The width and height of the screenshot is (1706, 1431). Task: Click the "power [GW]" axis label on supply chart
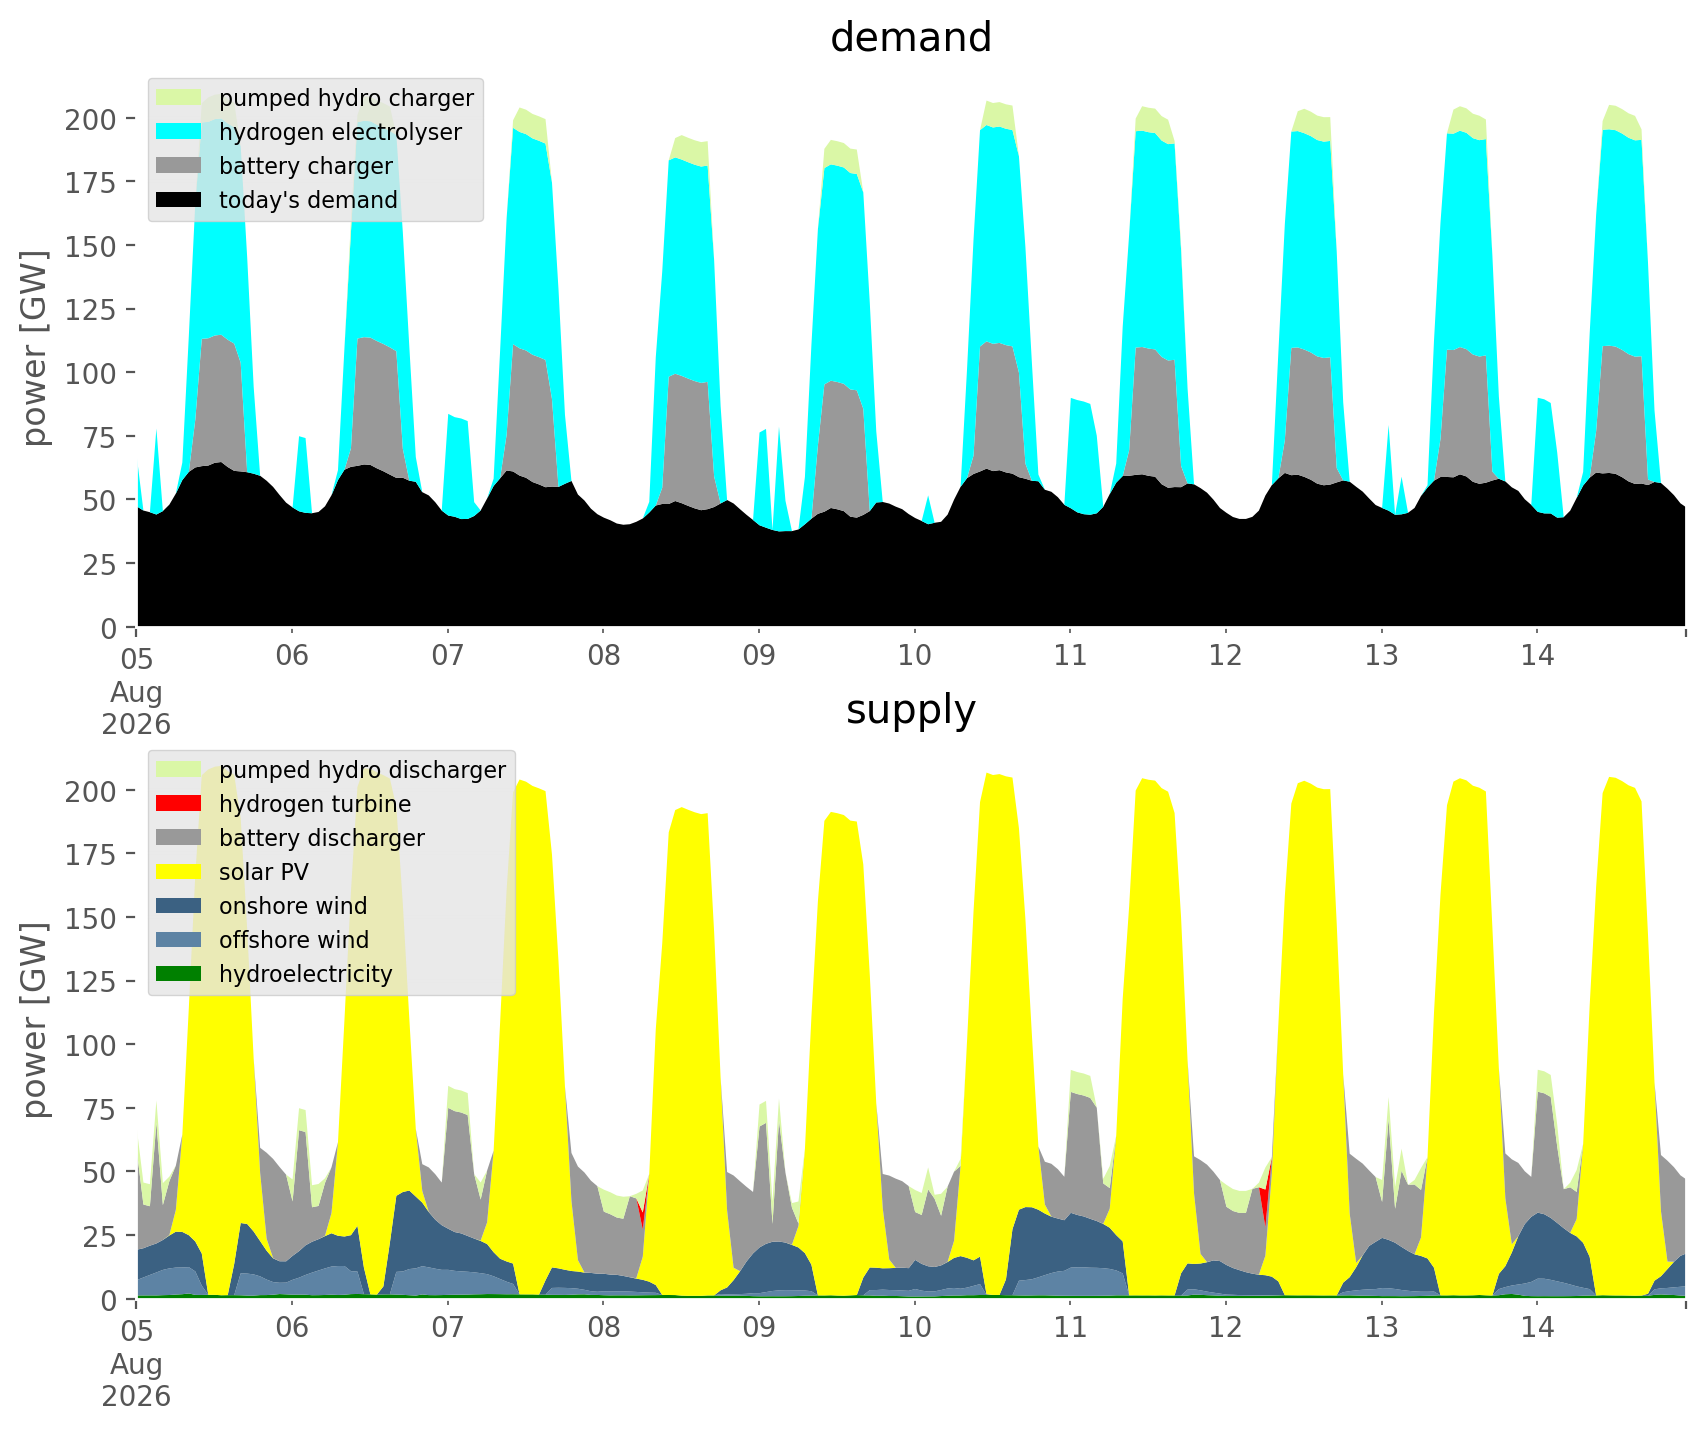(35, 1020)
